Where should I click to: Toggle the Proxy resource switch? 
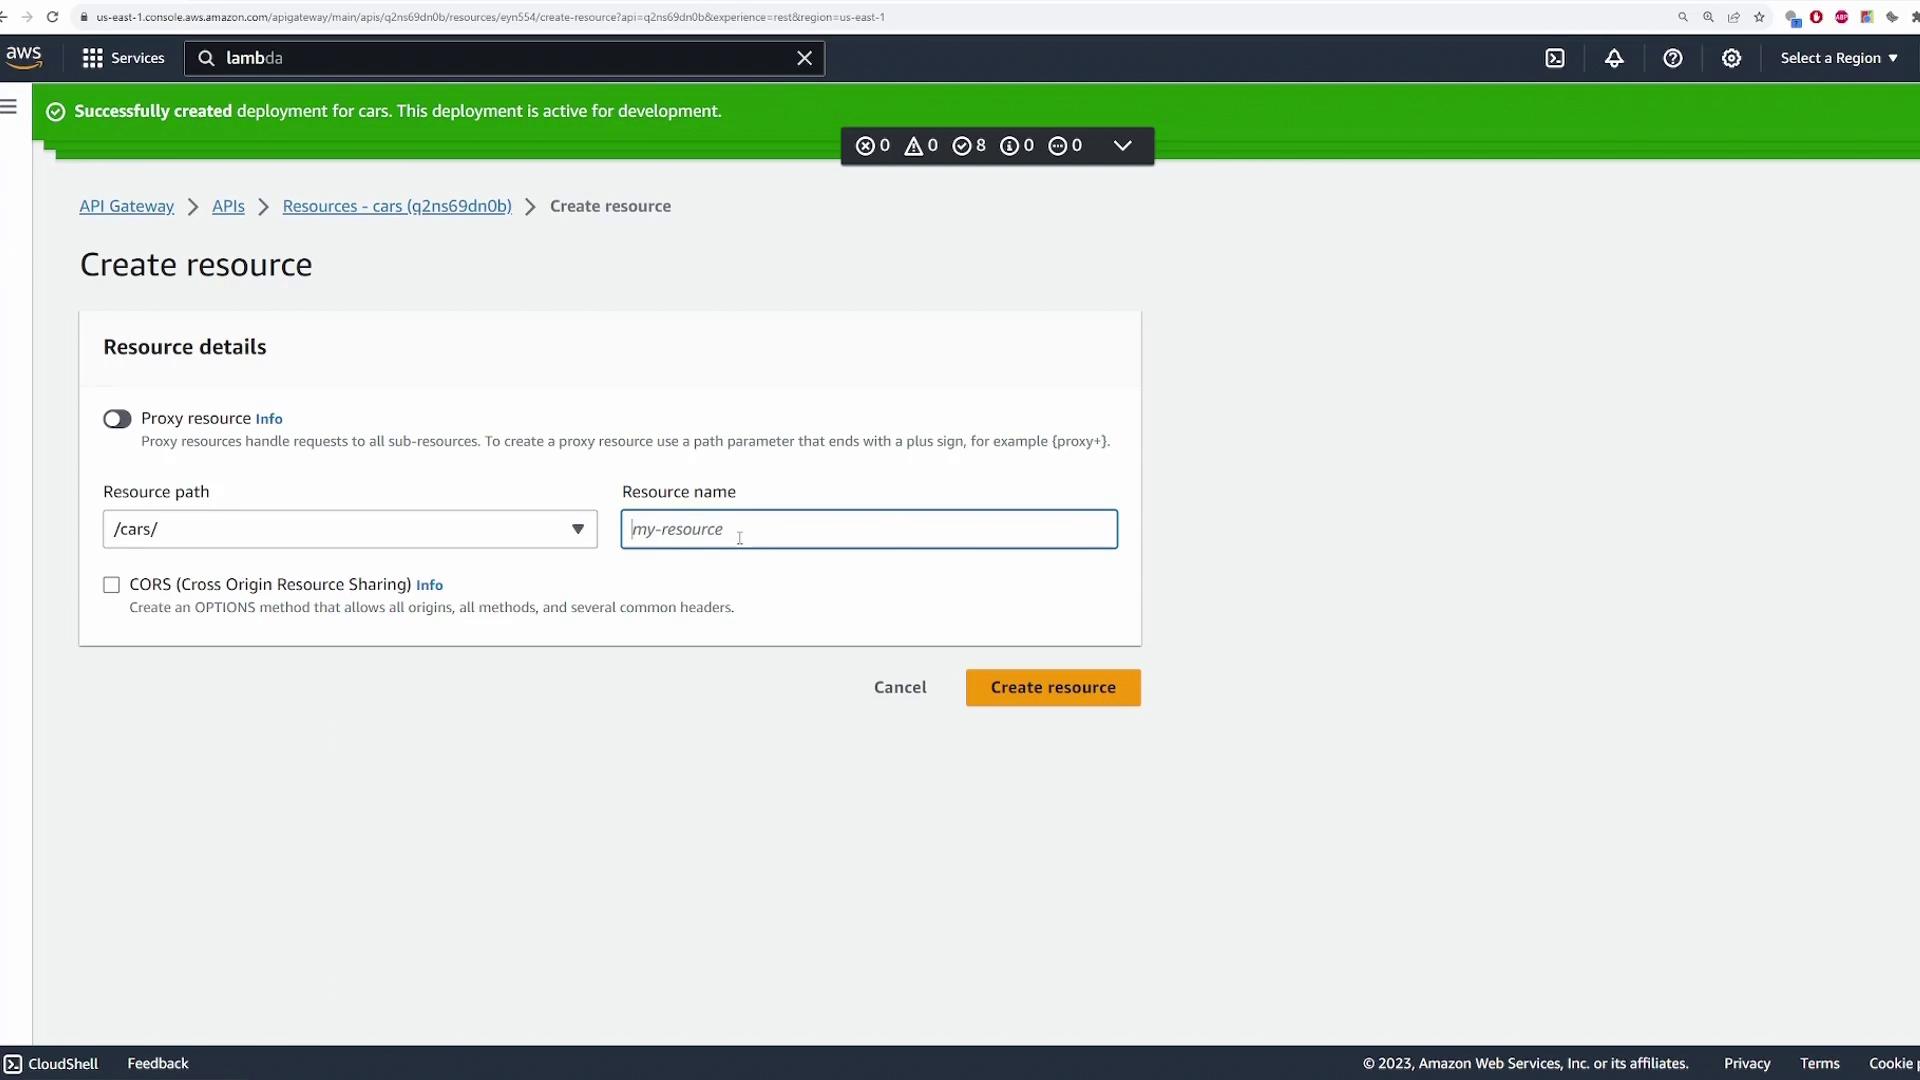point(117,419)
